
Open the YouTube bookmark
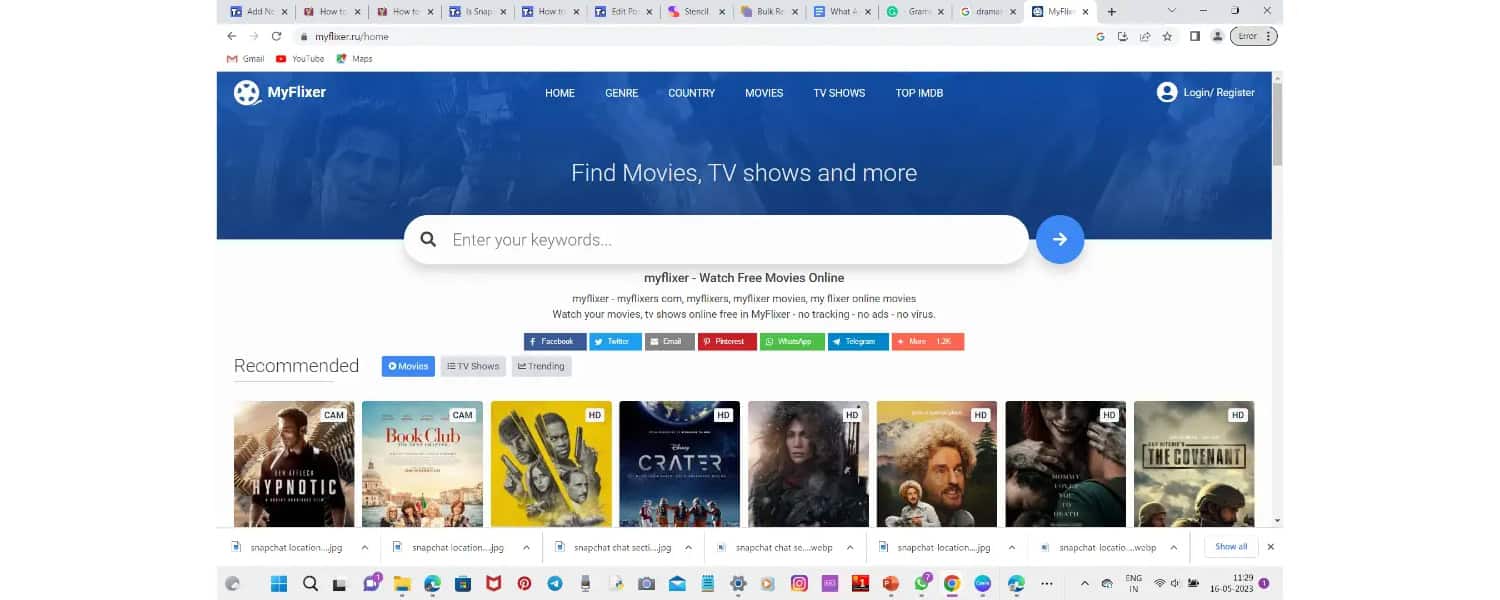300,59
